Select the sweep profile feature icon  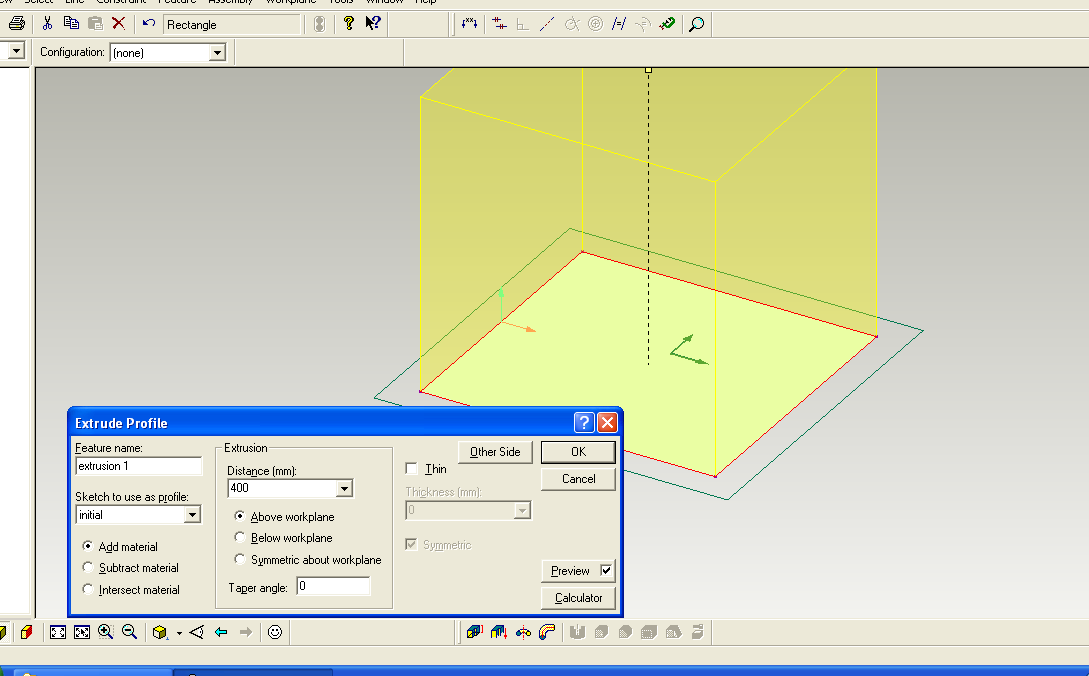tap(547, 632)
